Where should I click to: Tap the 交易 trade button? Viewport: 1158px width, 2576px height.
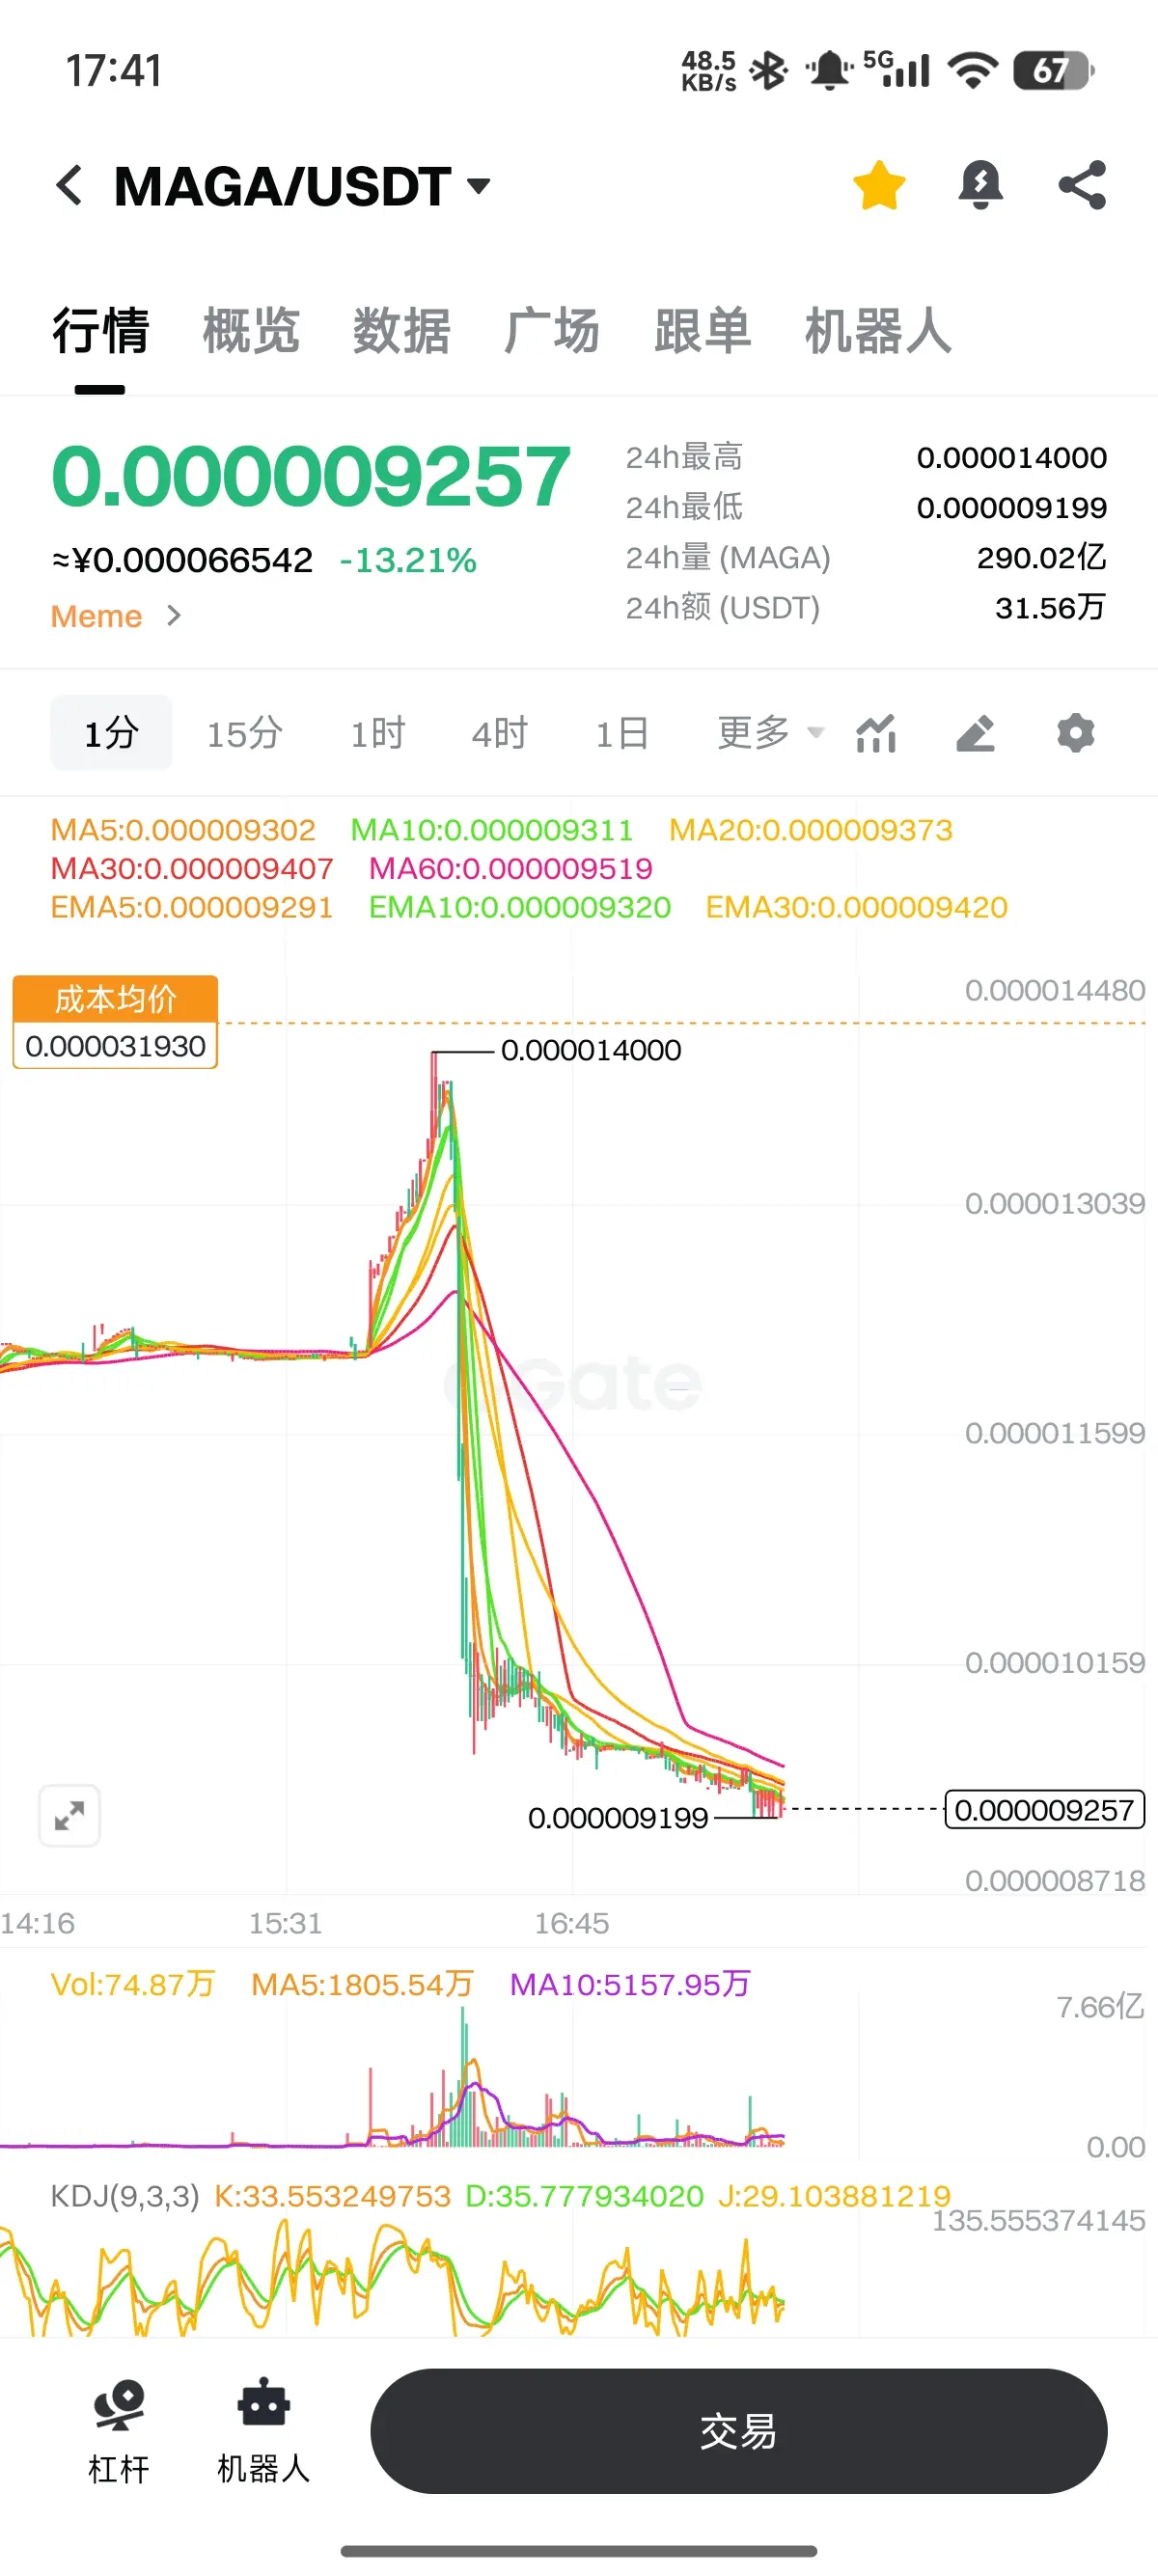click(x=739, y=2431)
